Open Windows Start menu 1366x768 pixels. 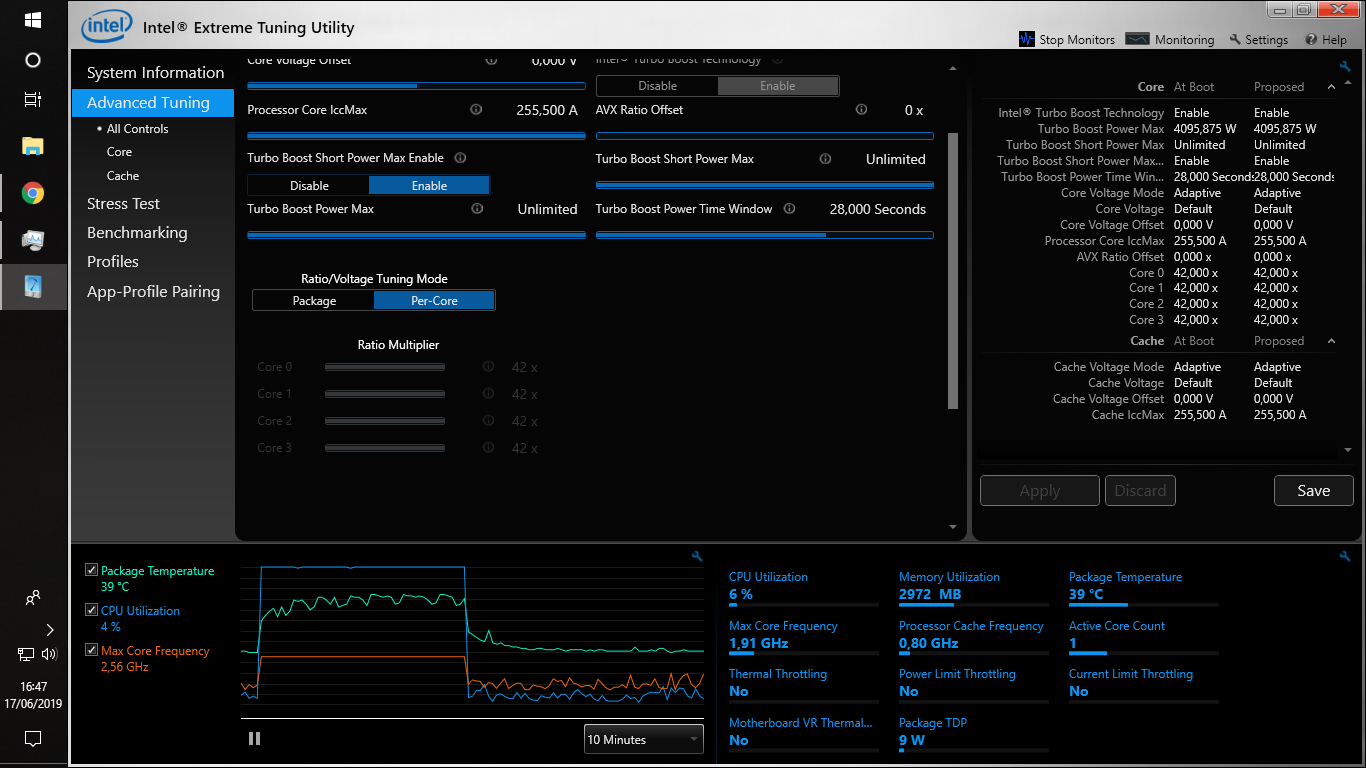pyautogui.click(x=33, y=20)
